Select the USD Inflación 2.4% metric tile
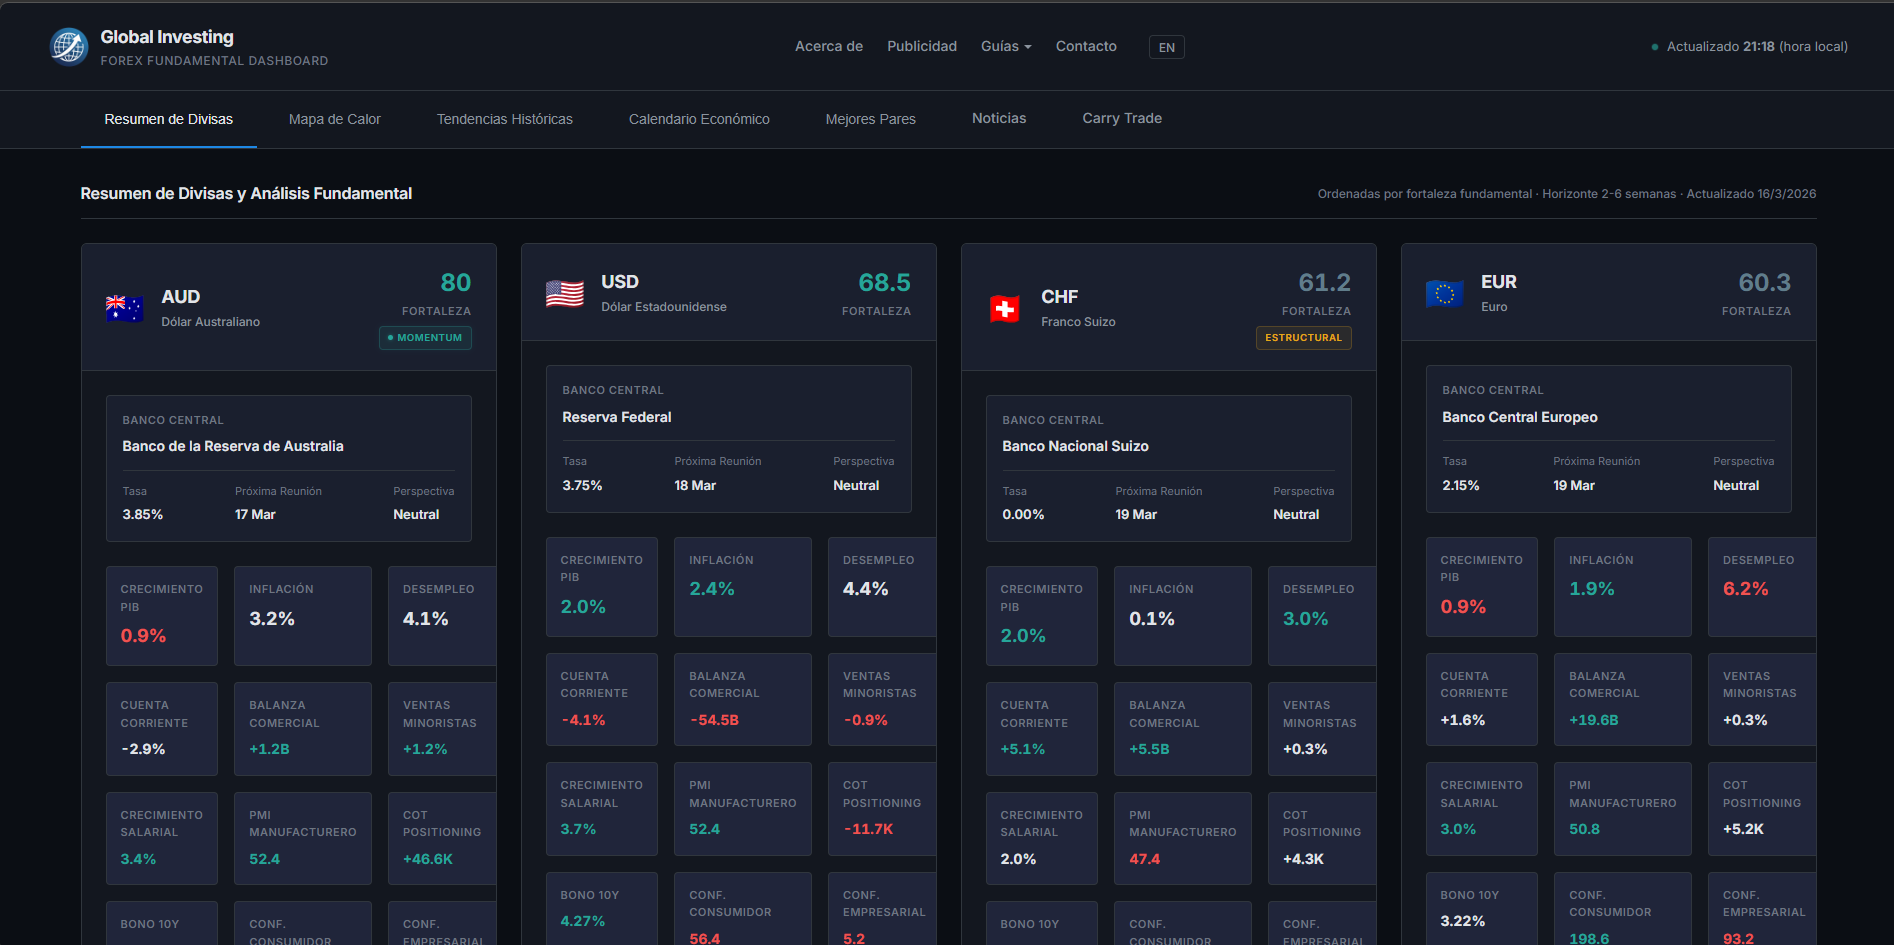Viewport: 1894px width, 945px height. pyautogui.click(x=742, y=587)
